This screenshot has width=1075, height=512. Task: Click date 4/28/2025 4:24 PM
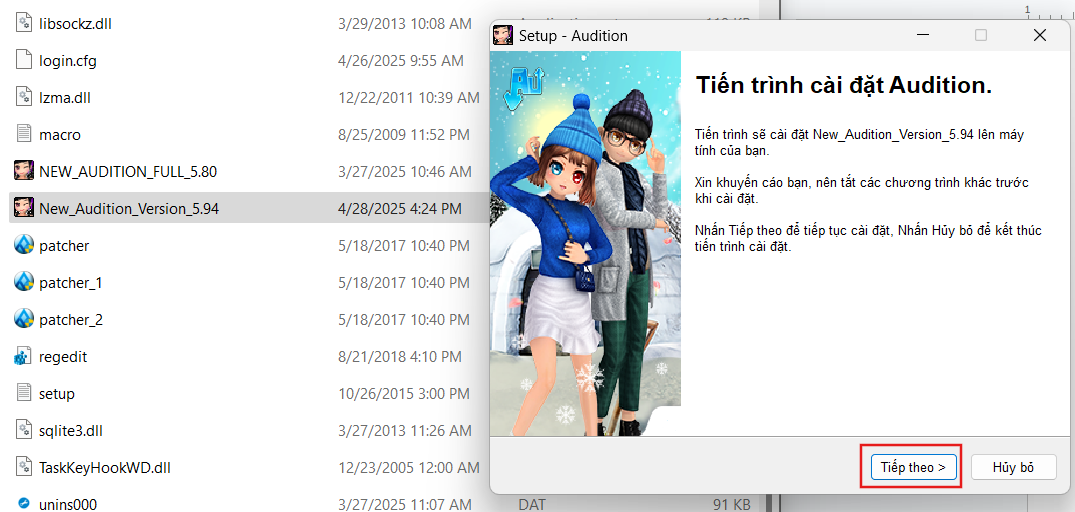tap(400, 209)
